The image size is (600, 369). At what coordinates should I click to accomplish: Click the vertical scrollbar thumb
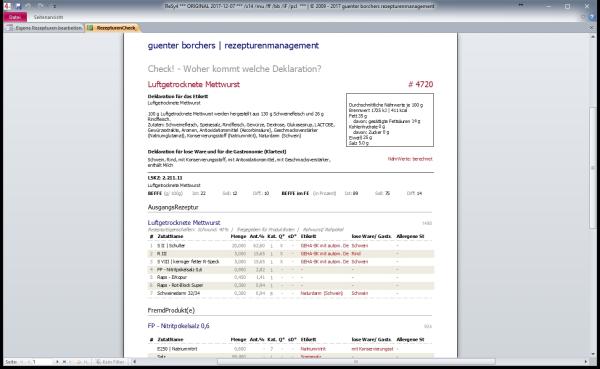[x=593, y=168]
